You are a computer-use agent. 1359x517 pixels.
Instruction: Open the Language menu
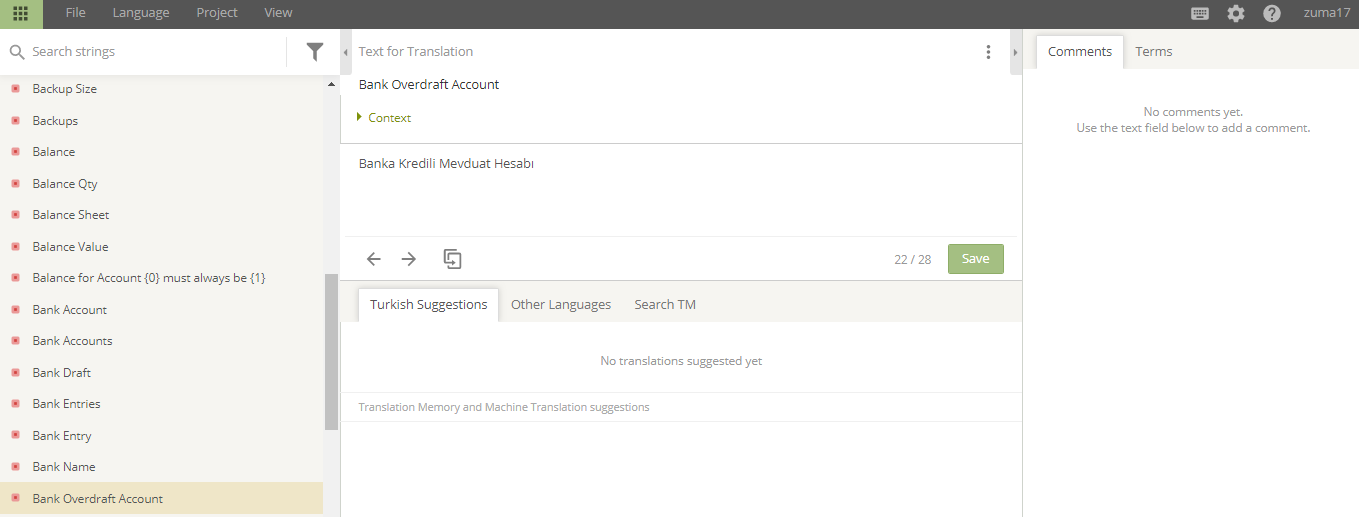pyautogui.click(x=141, y=13)
